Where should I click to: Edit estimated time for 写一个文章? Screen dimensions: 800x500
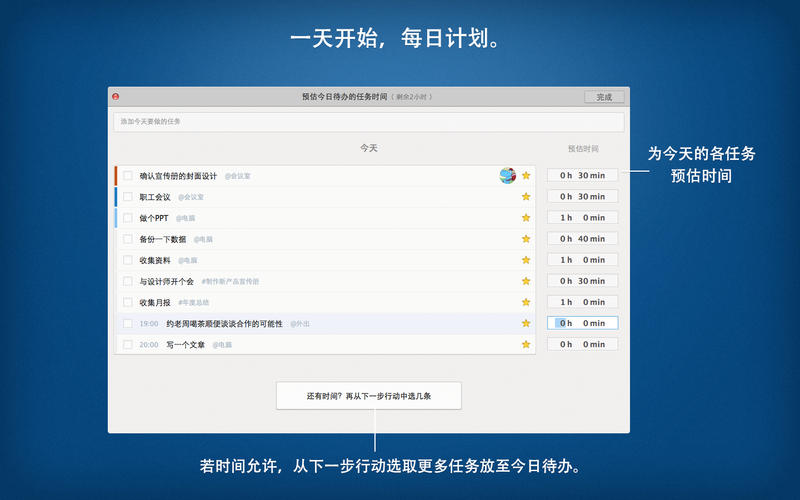point(582,344)
